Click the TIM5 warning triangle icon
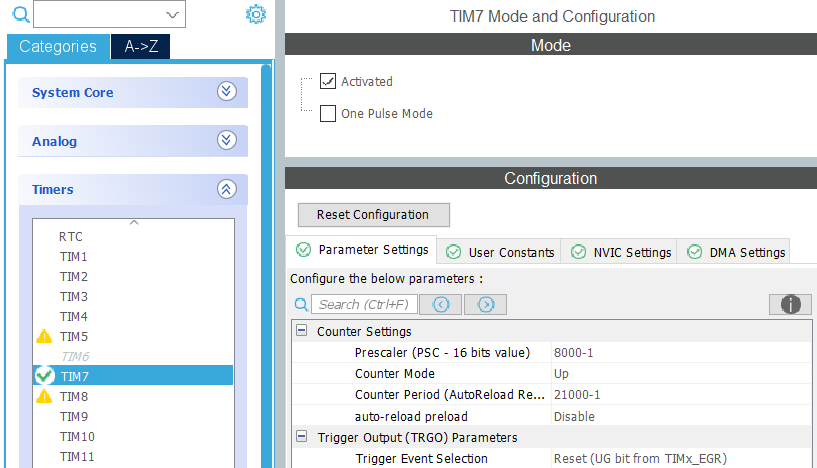 [44, 336]
